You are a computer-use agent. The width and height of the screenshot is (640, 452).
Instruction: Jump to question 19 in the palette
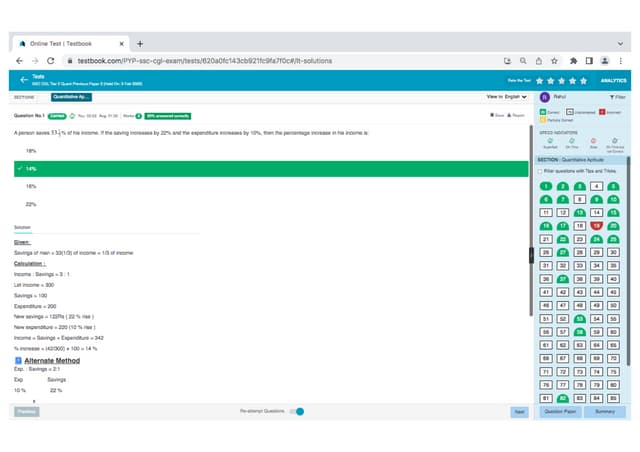point(597,227)
